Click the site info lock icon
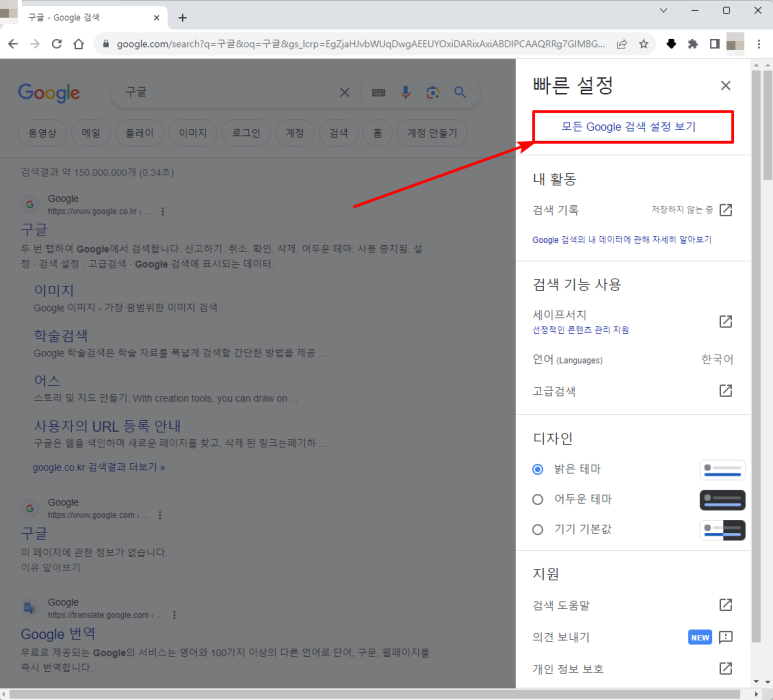 105,44
